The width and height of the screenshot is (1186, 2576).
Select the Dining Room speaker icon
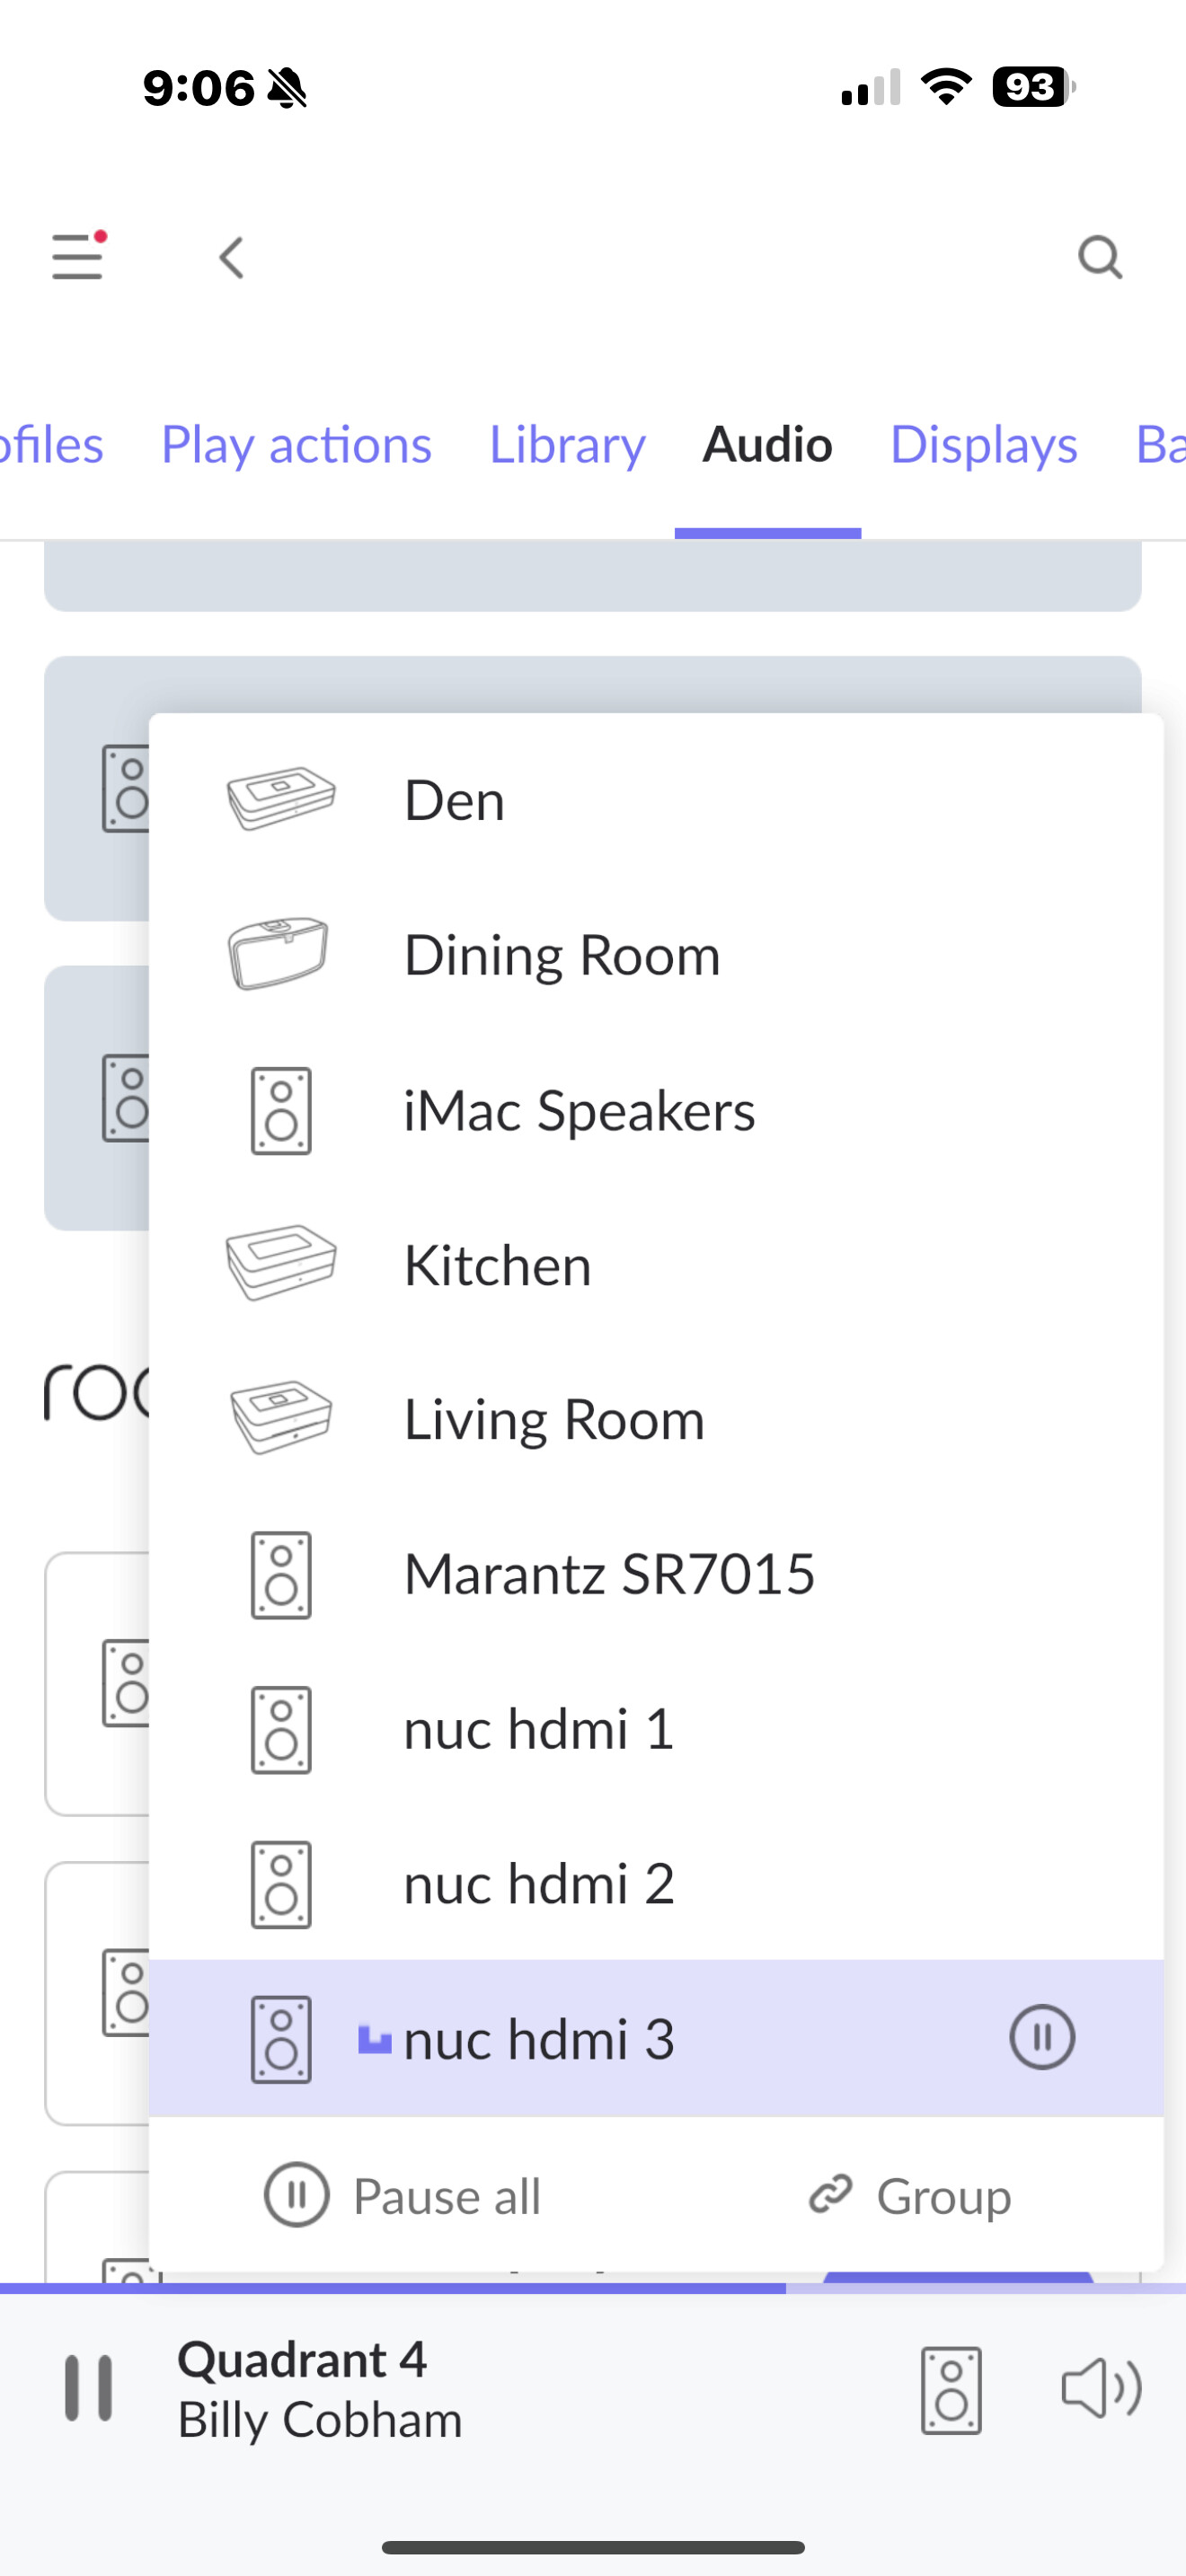tap(279, 953)
